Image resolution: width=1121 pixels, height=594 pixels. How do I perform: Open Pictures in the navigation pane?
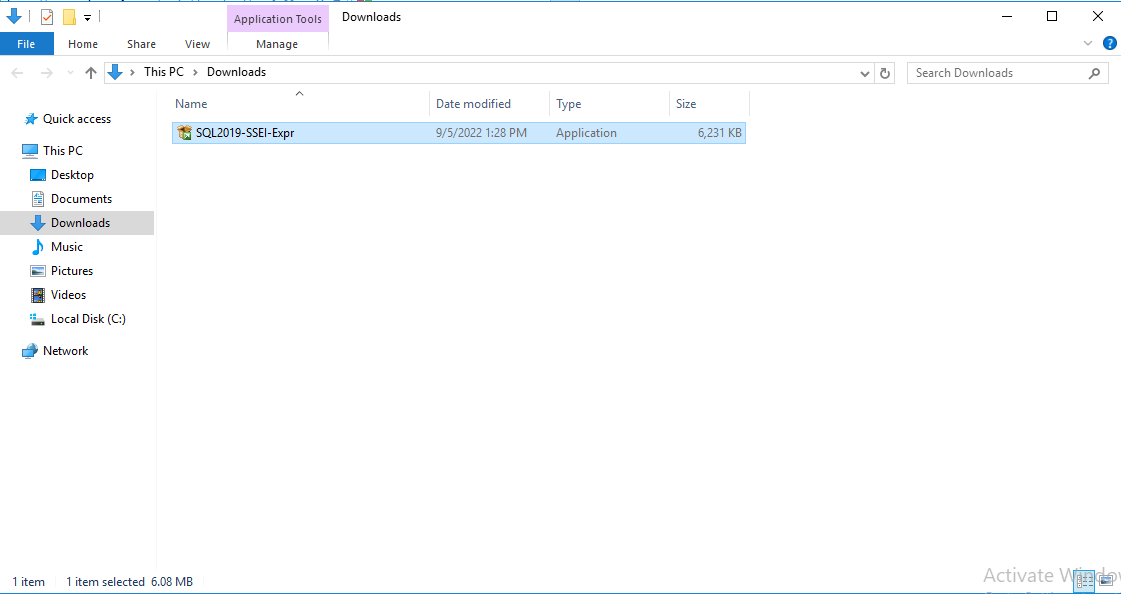click(x=71, y=271)
